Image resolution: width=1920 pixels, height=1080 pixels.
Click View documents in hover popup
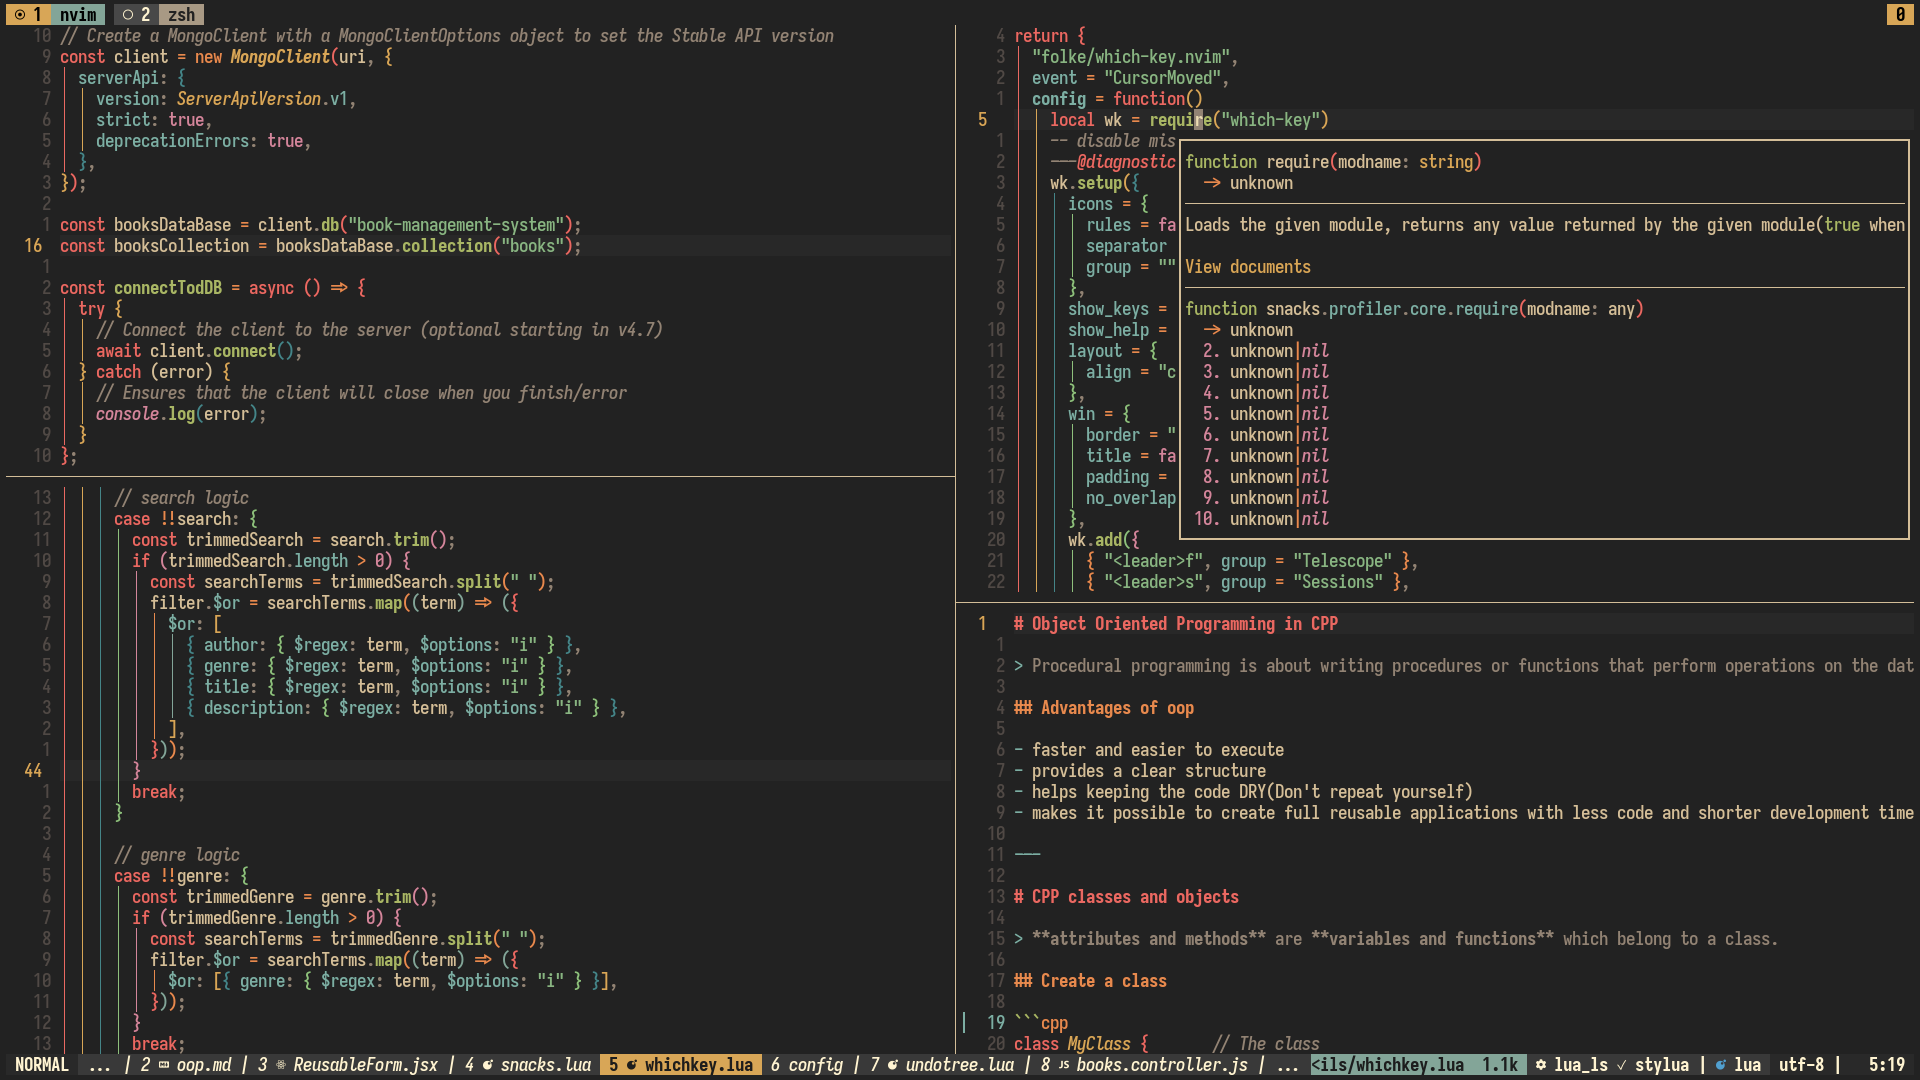click(x=1247, y=267)
